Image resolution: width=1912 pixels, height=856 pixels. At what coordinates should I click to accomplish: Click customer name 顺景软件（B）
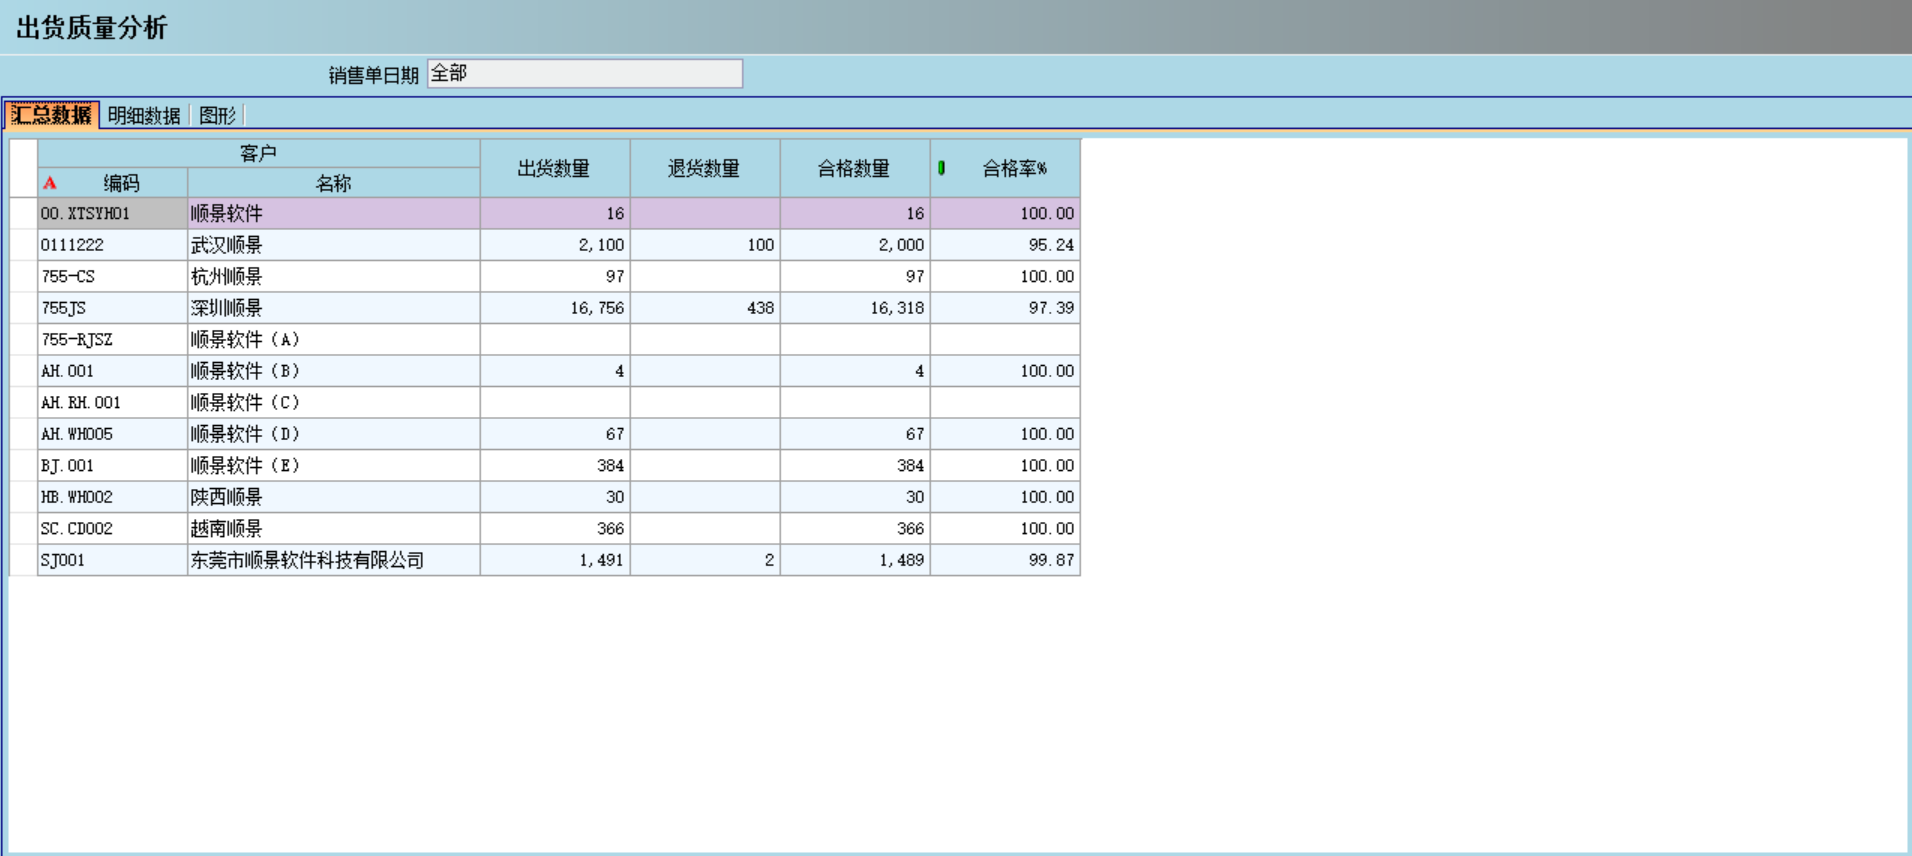[x=245, y=371]
